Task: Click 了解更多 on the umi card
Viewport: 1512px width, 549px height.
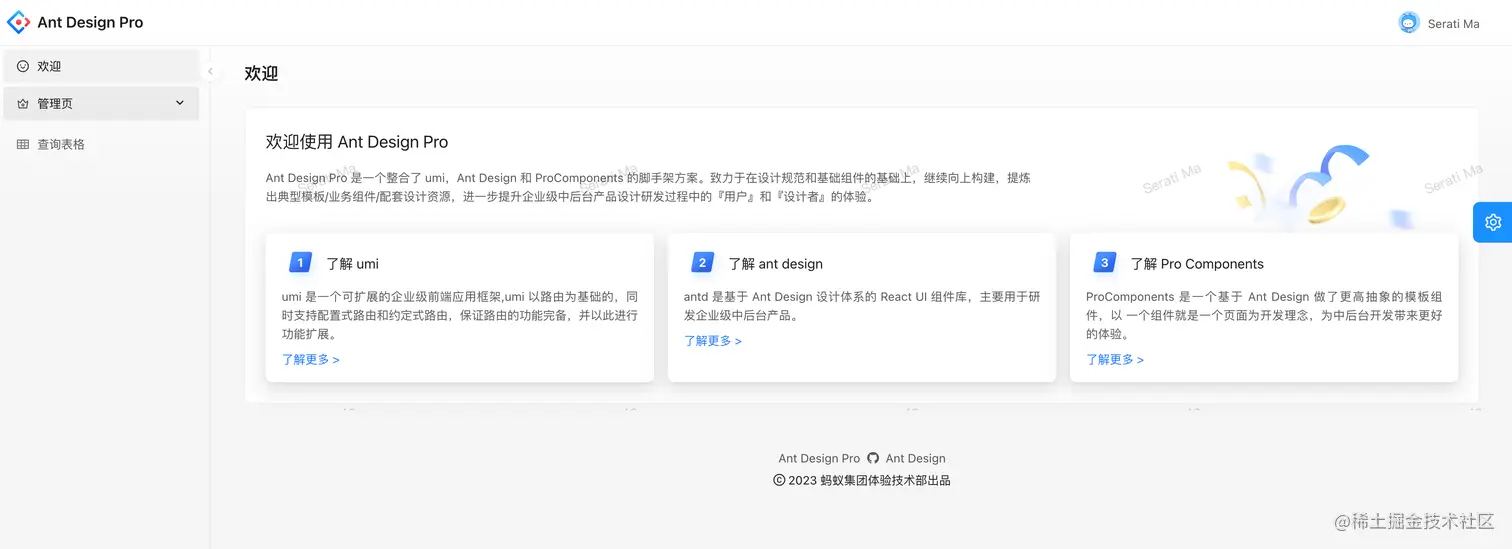Action: point(311,359)
